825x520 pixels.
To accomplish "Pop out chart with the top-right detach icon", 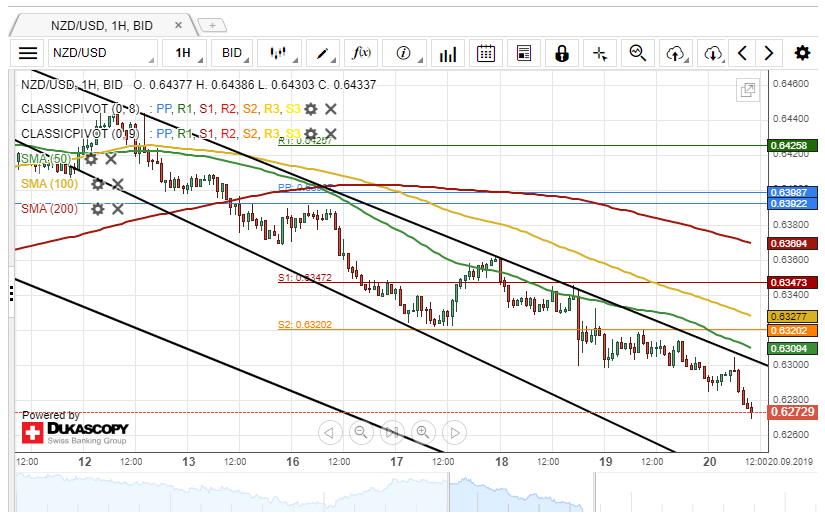I will (x=747, y=91).
